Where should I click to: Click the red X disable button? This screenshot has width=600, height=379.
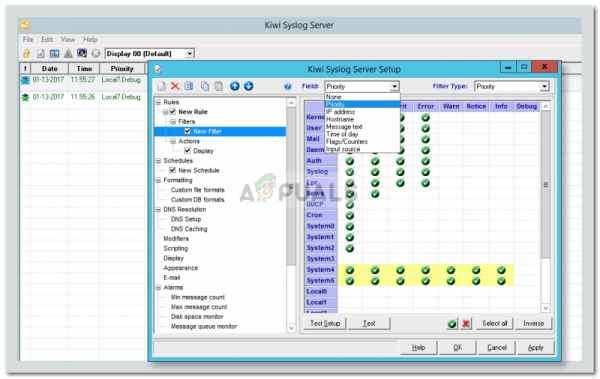click(x=466, y=323)
